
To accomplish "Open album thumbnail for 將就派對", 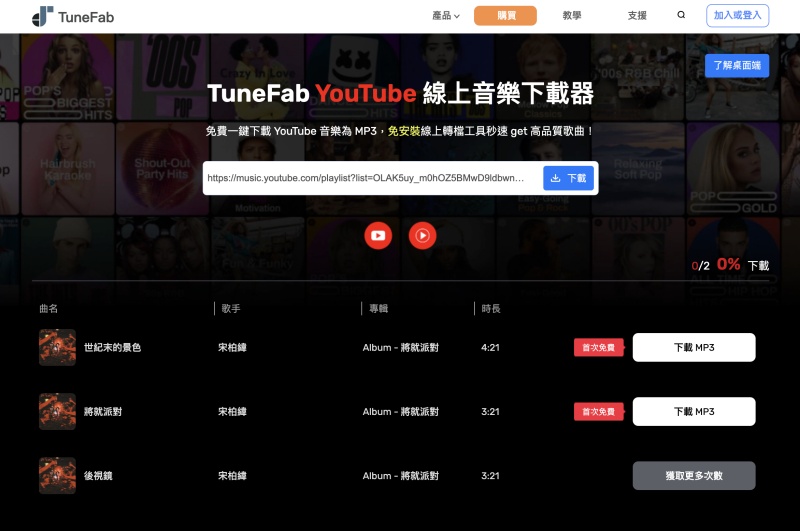I will 57,412.
